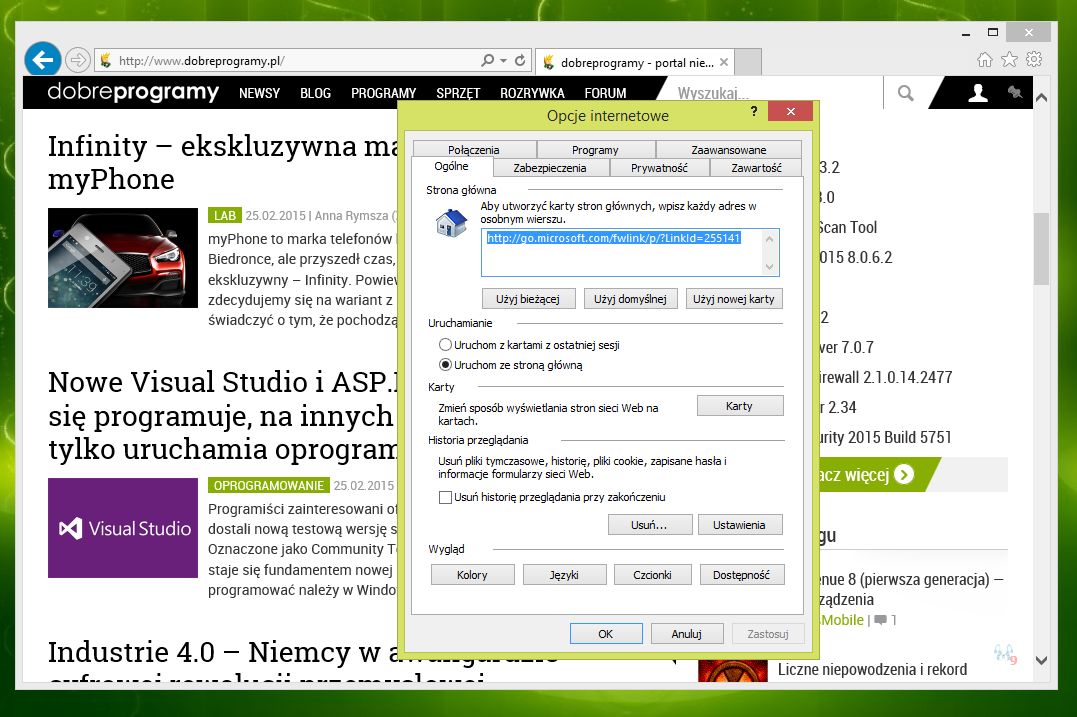Switch to the Zaawansowane tab
The image size is (1077, 717).
[x=729, y=150]
